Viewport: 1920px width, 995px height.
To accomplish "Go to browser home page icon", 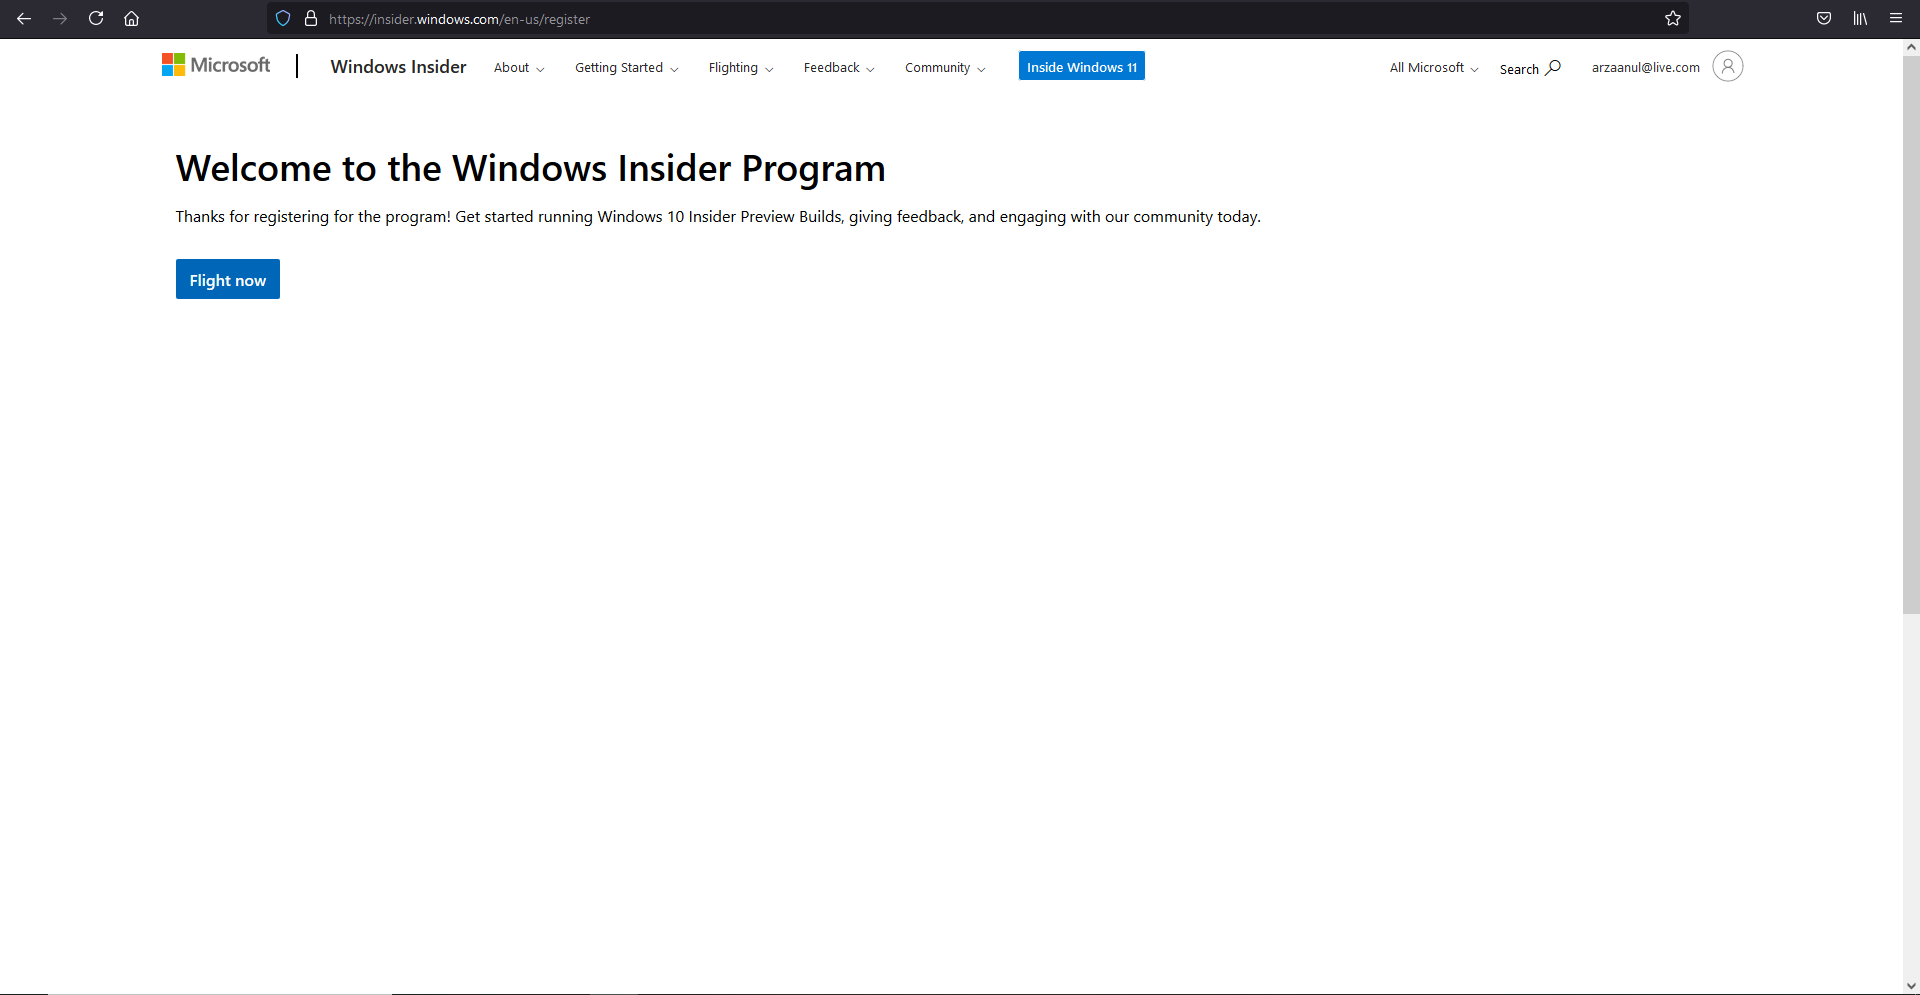I will click(x=131, y=19).
